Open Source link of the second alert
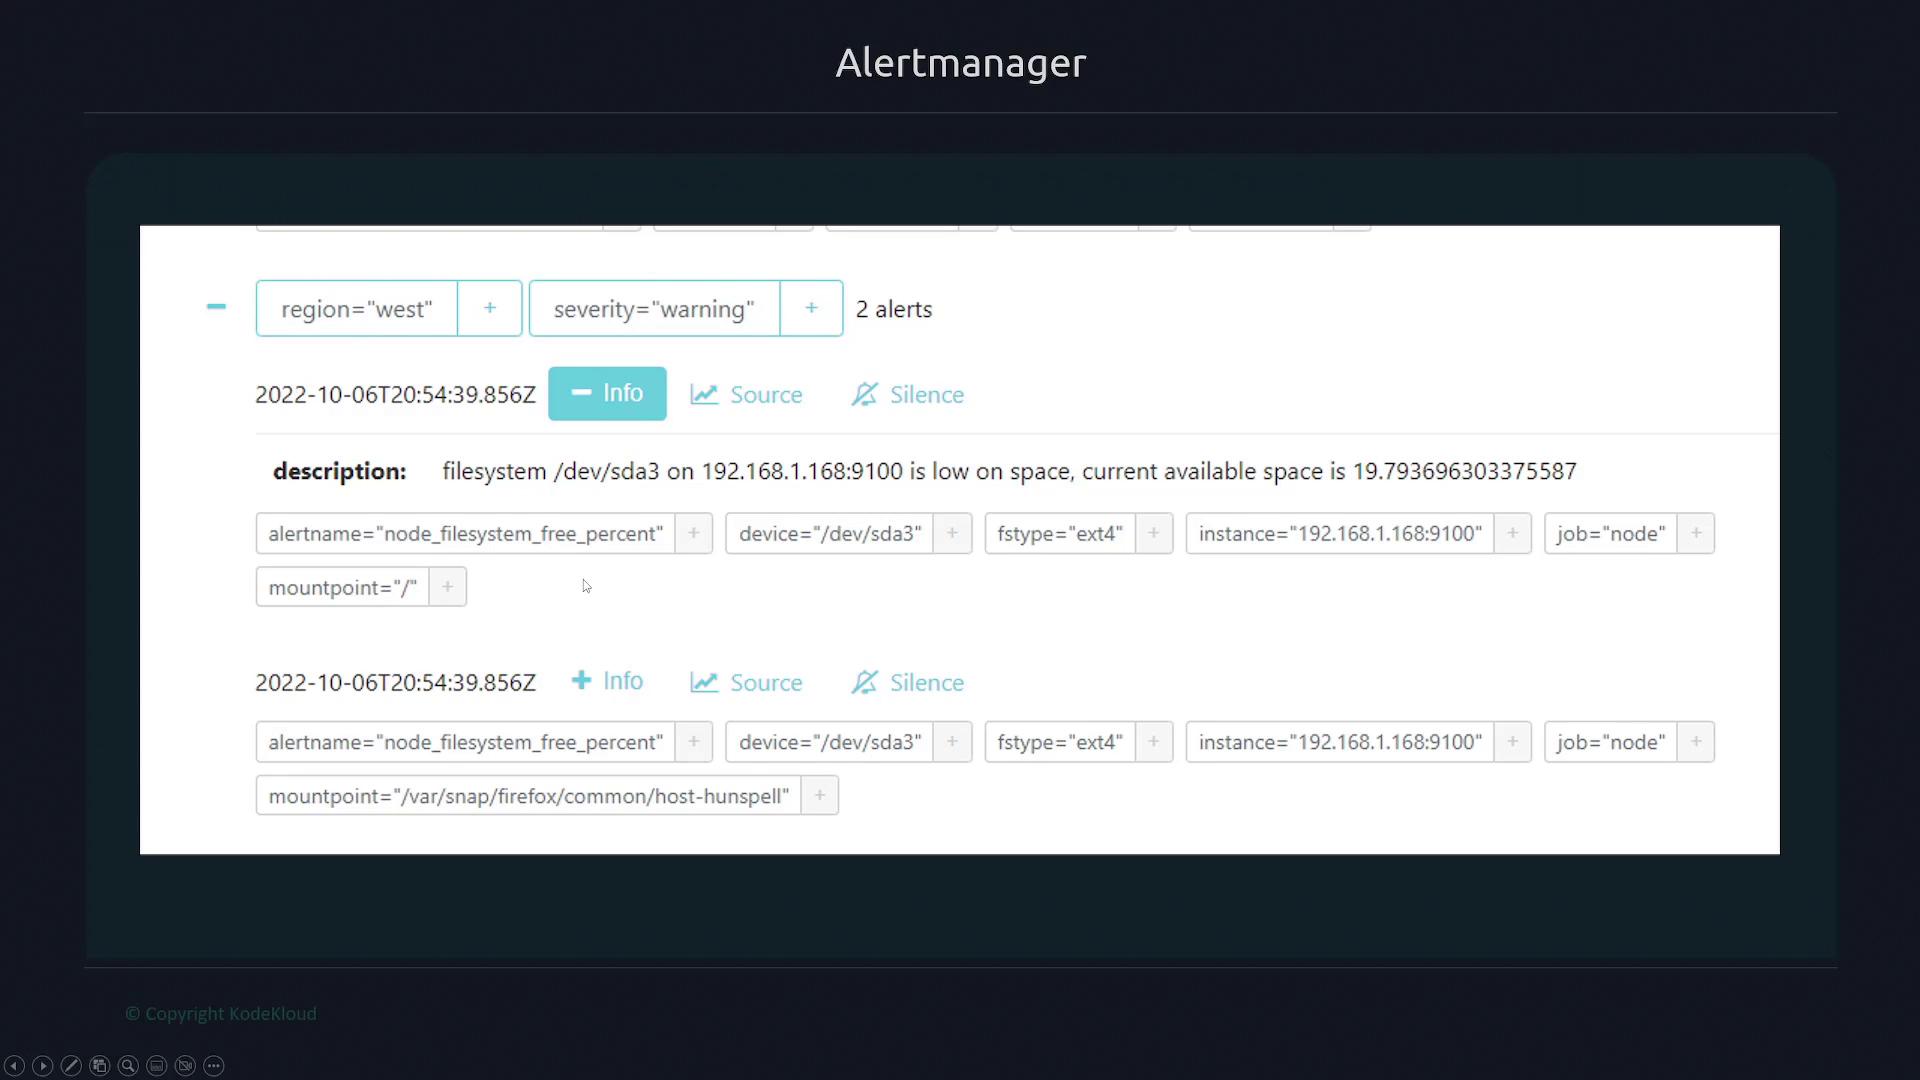This screenshot has width=1920, height=1080. pos(747,683)
